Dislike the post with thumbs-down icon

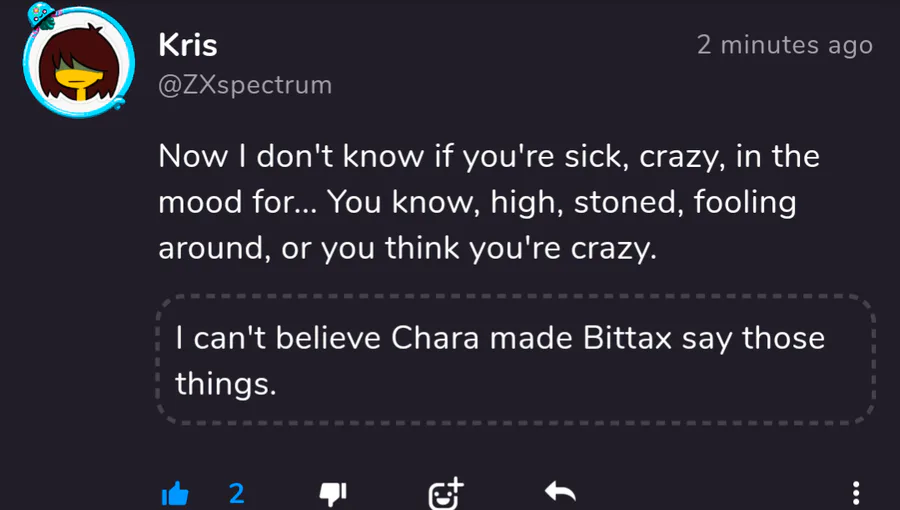[x=332, y=493]
